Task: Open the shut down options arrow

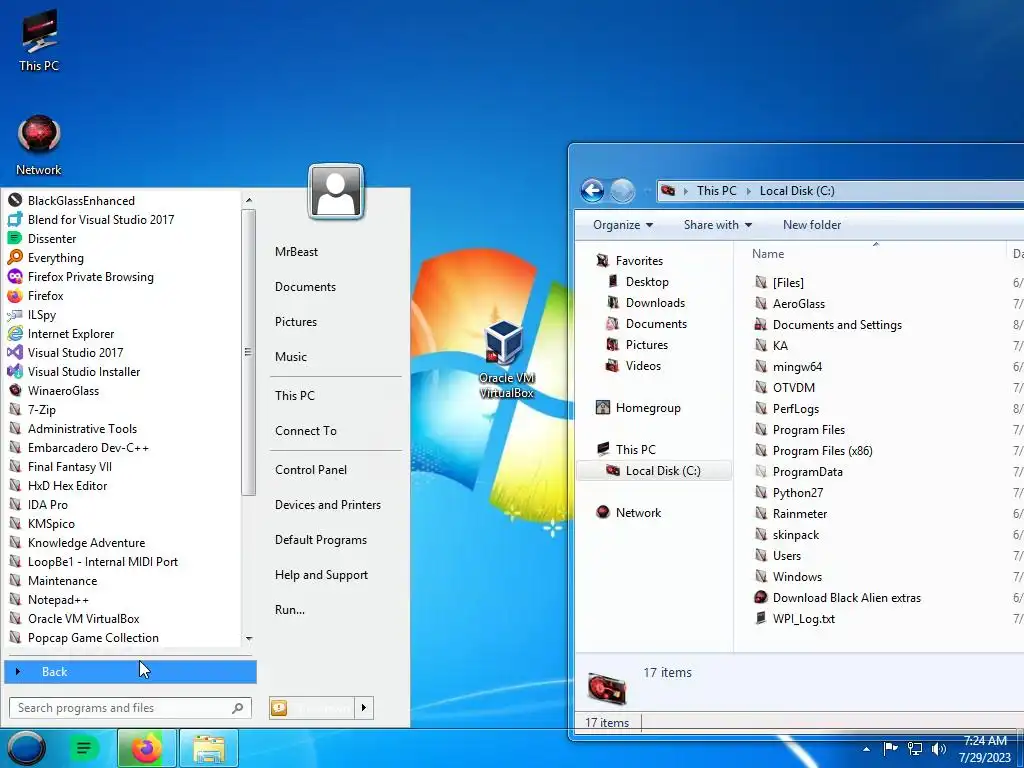Action: tap(364, 708)
